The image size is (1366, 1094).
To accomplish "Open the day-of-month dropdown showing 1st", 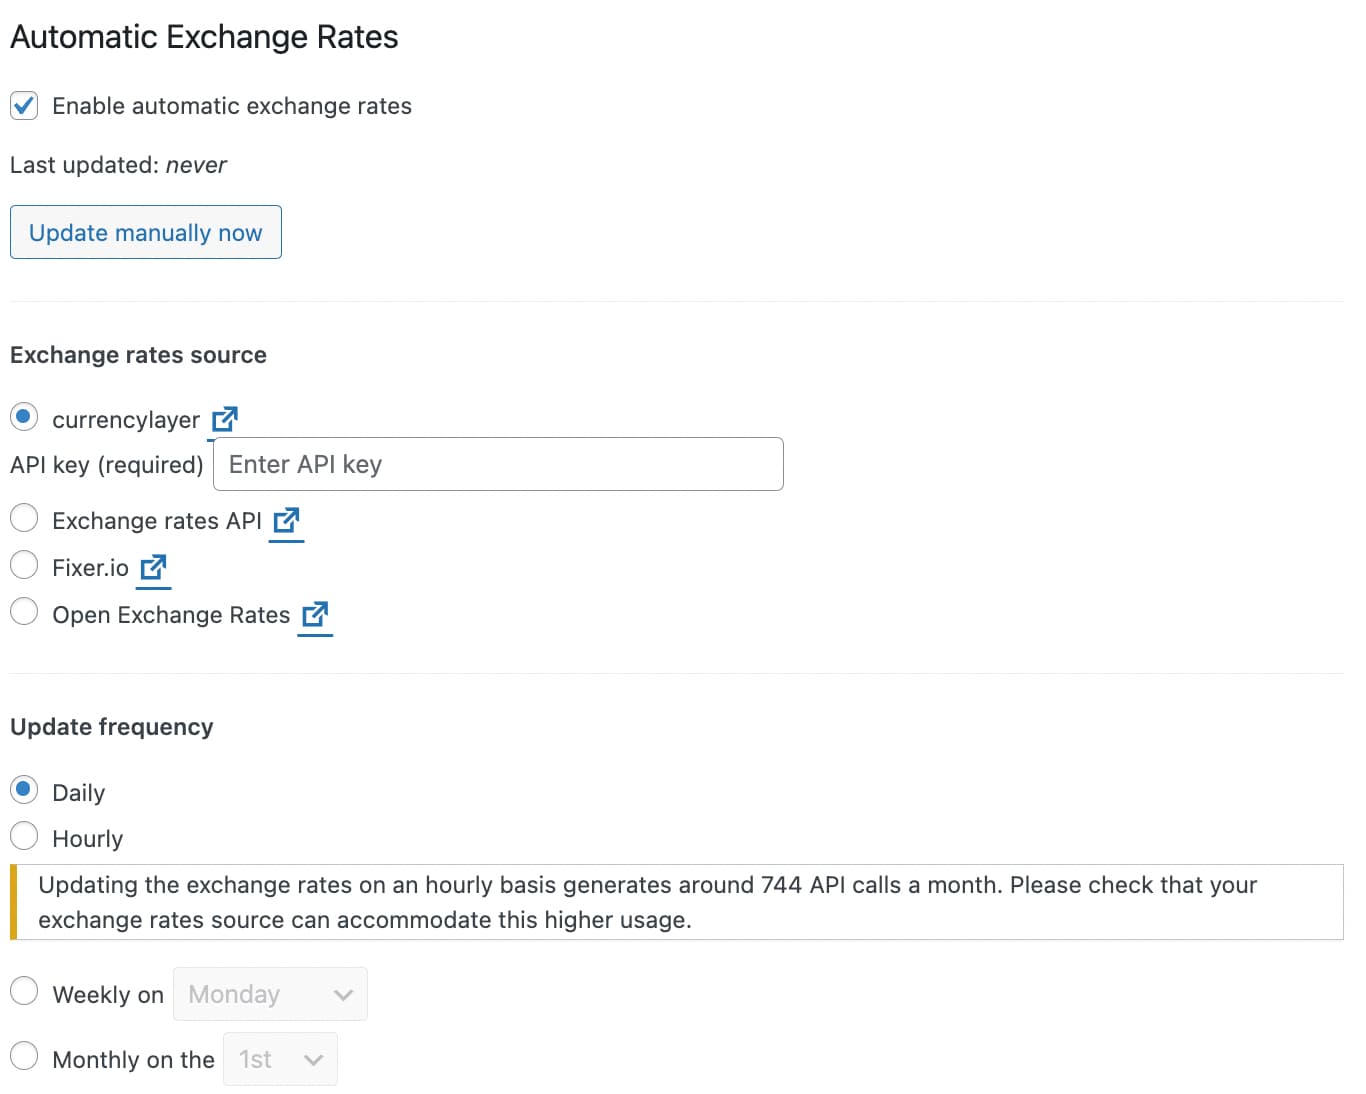I will tap(280, 1059).
